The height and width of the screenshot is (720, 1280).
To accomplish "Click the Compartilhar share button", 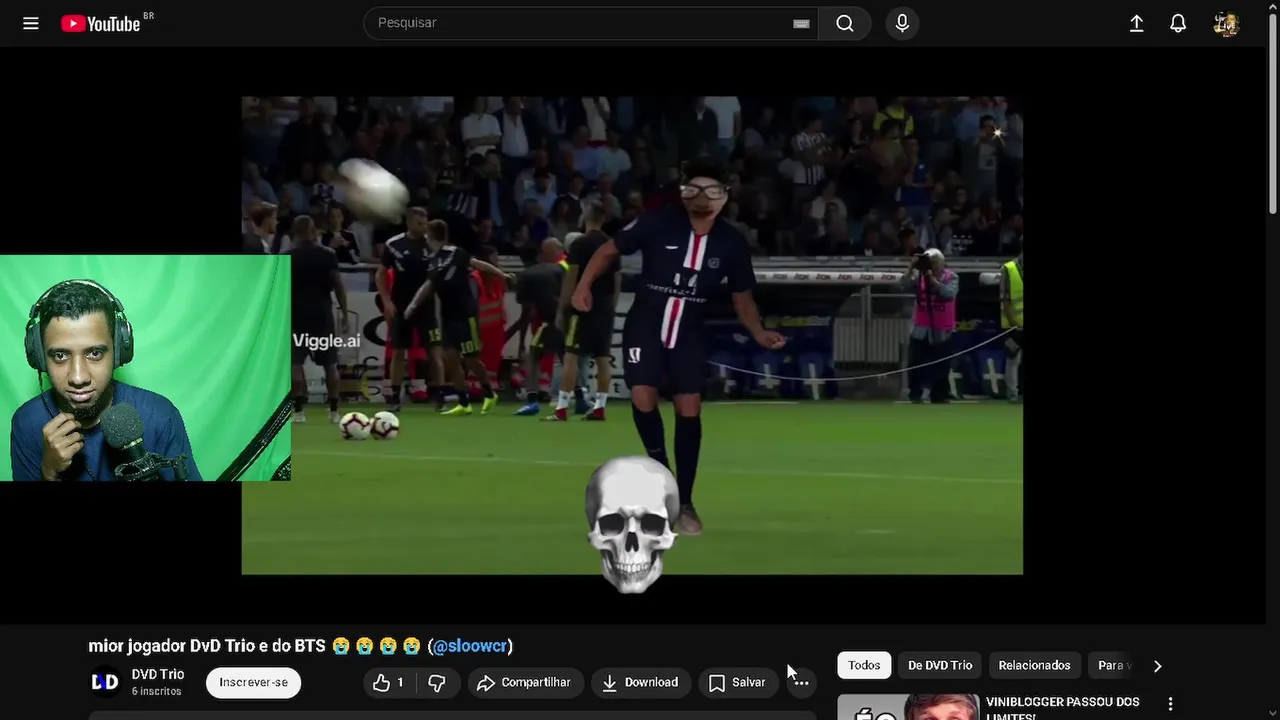I will click(524, 682).
